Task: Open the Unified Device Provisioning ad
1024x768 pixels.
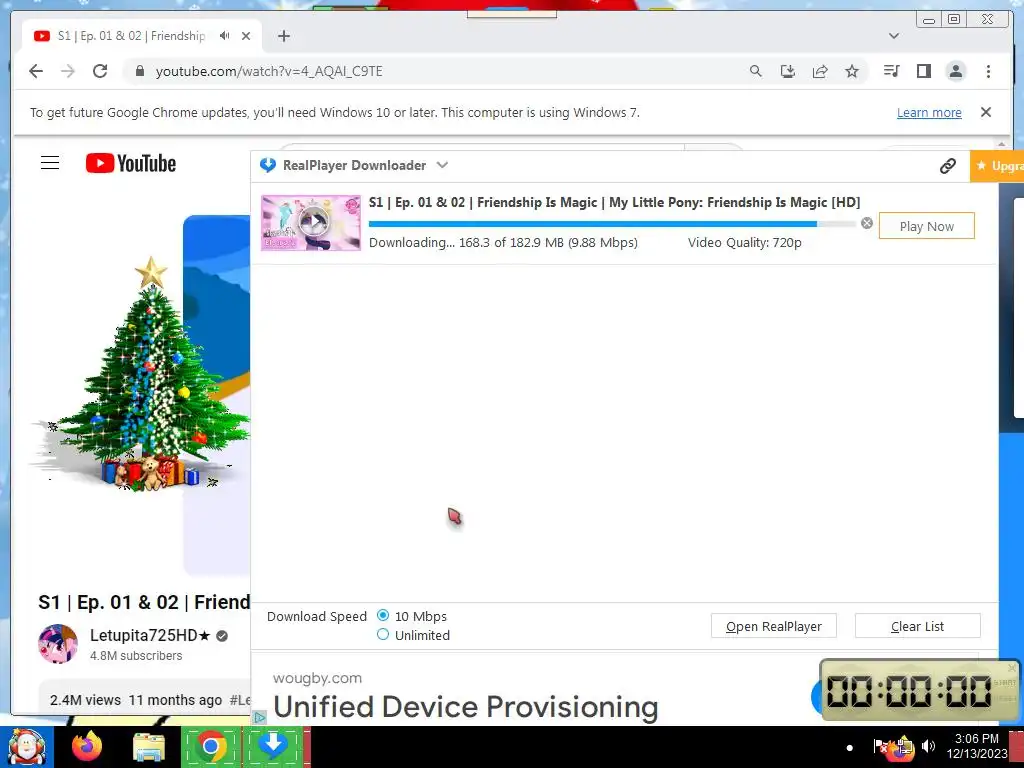Action: 466,707
